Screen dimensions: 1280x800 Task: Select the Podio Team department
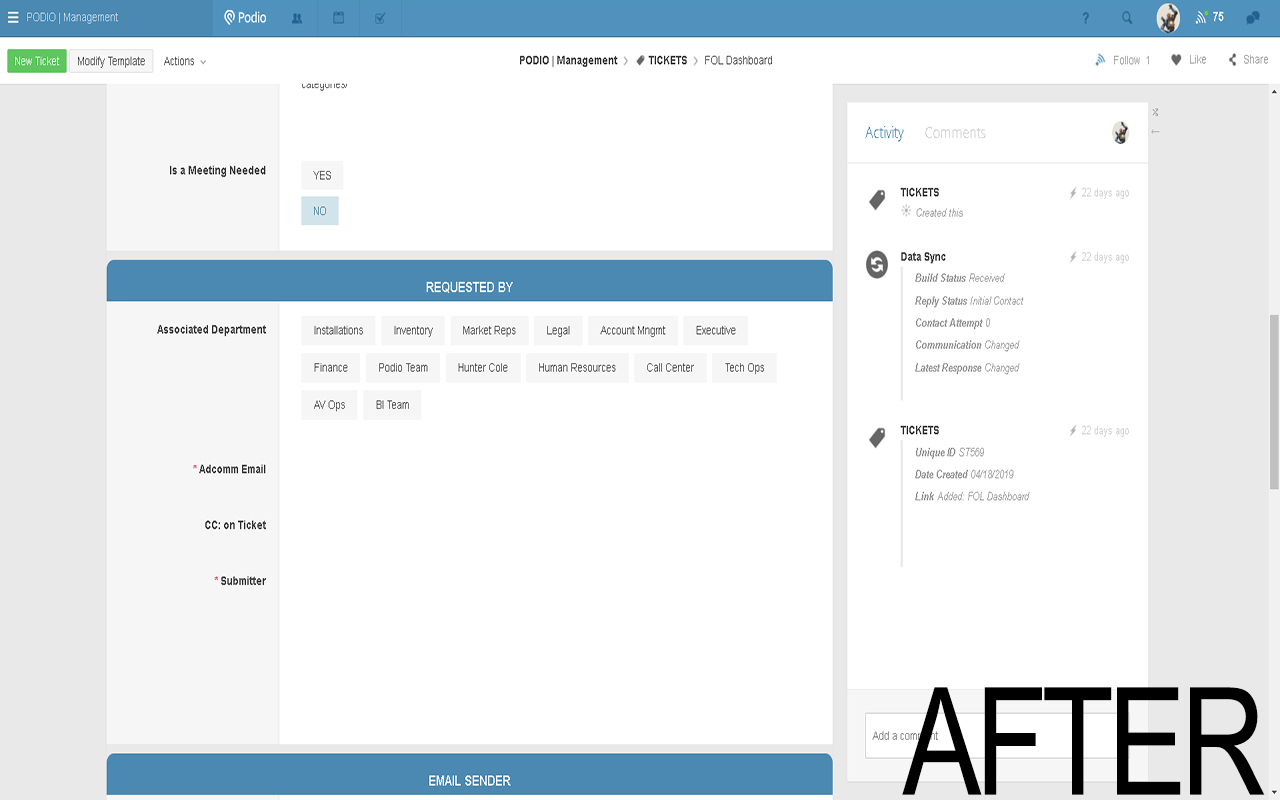tap(403, 368)
